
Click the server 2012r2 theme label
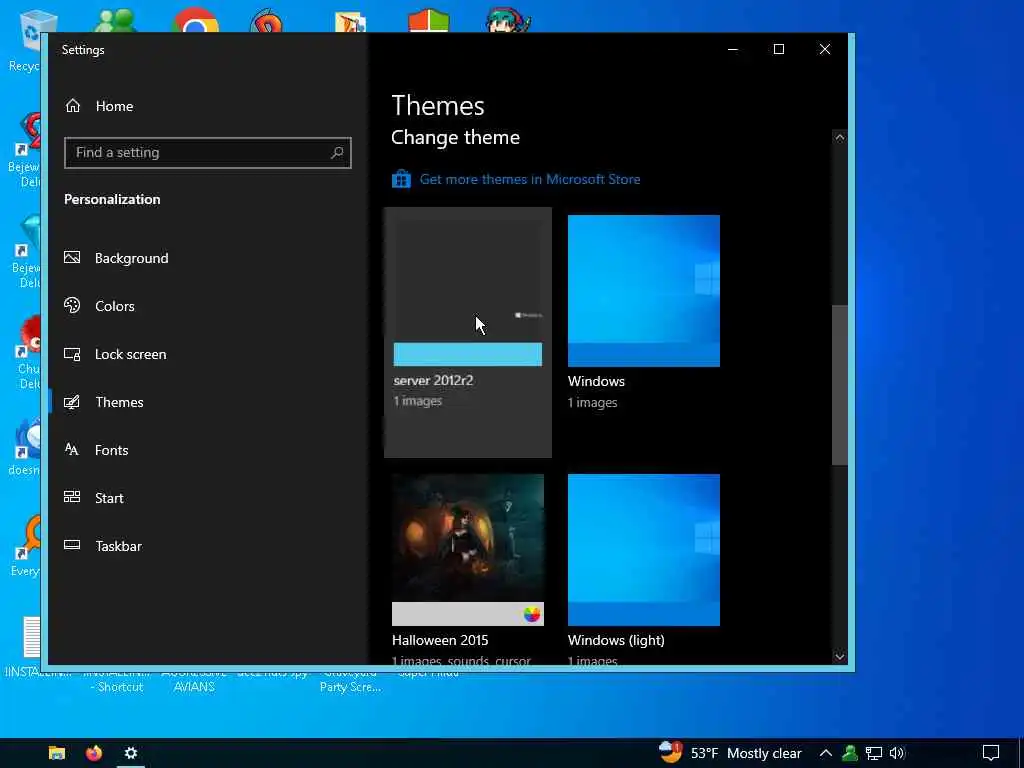pyautogui.click(x=433, y=381)
